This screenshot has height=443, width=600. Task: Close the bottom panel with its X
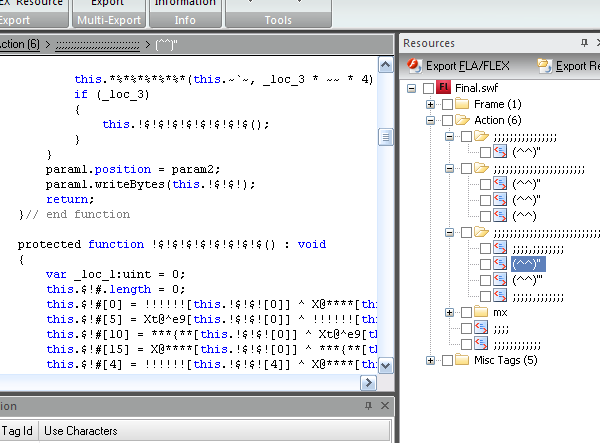(x=385, y=406)
